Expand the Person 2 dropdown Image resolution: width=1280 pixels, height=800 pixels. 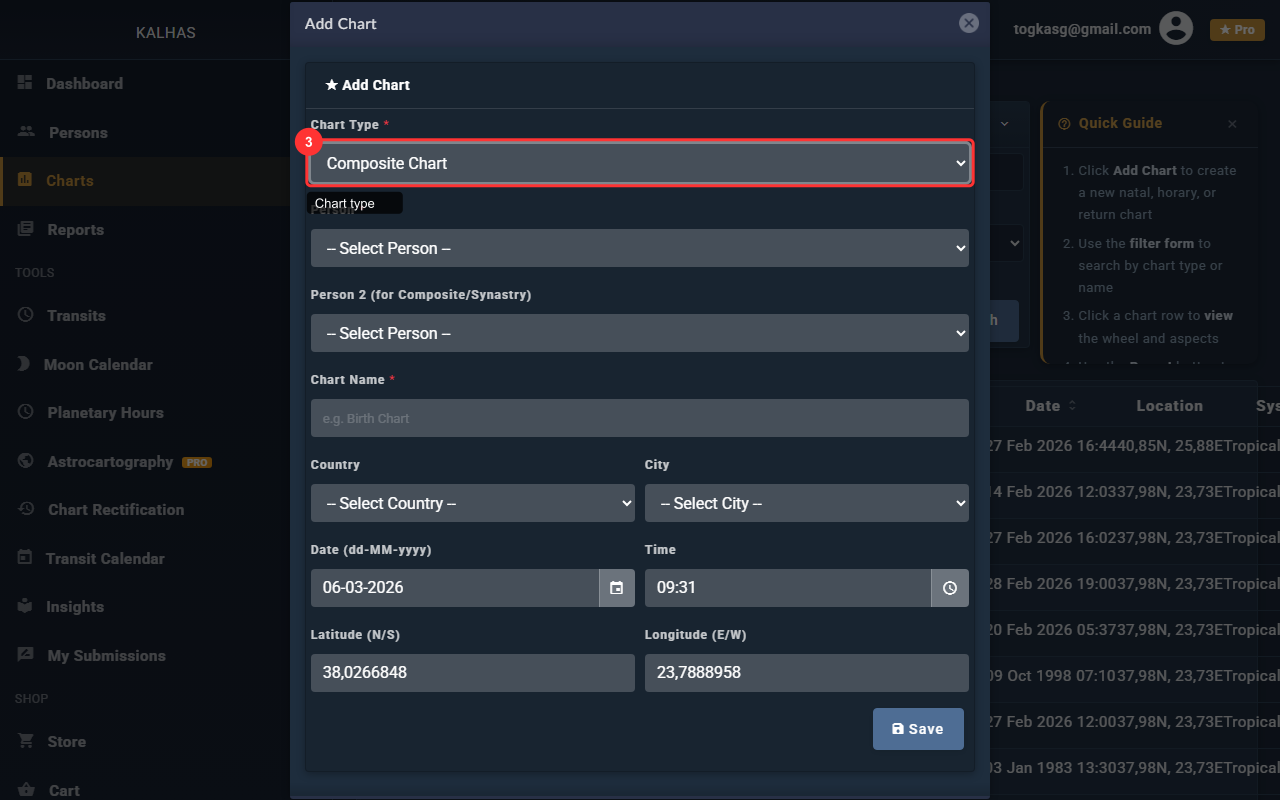click(640, 333)
